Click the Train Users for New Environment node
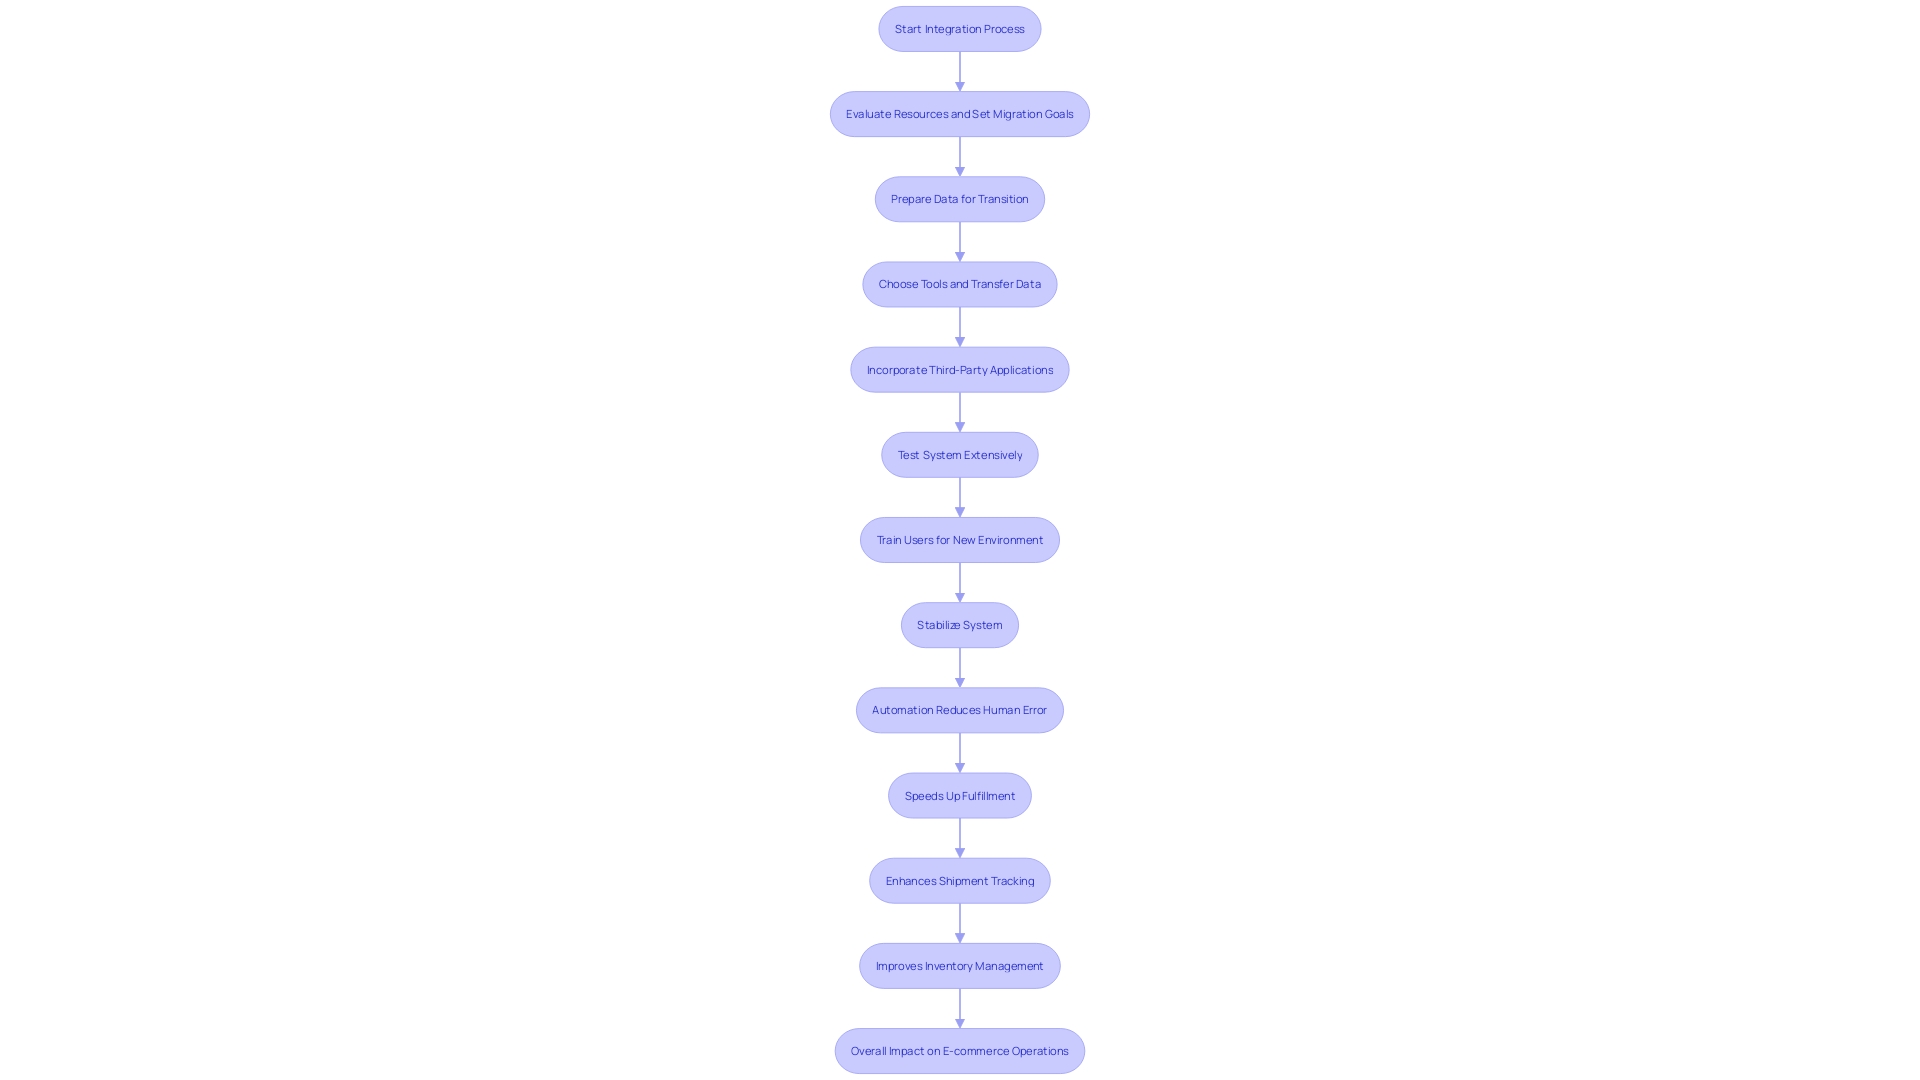Screen dimensions: 1920x1080 click(x=960, y=538)
